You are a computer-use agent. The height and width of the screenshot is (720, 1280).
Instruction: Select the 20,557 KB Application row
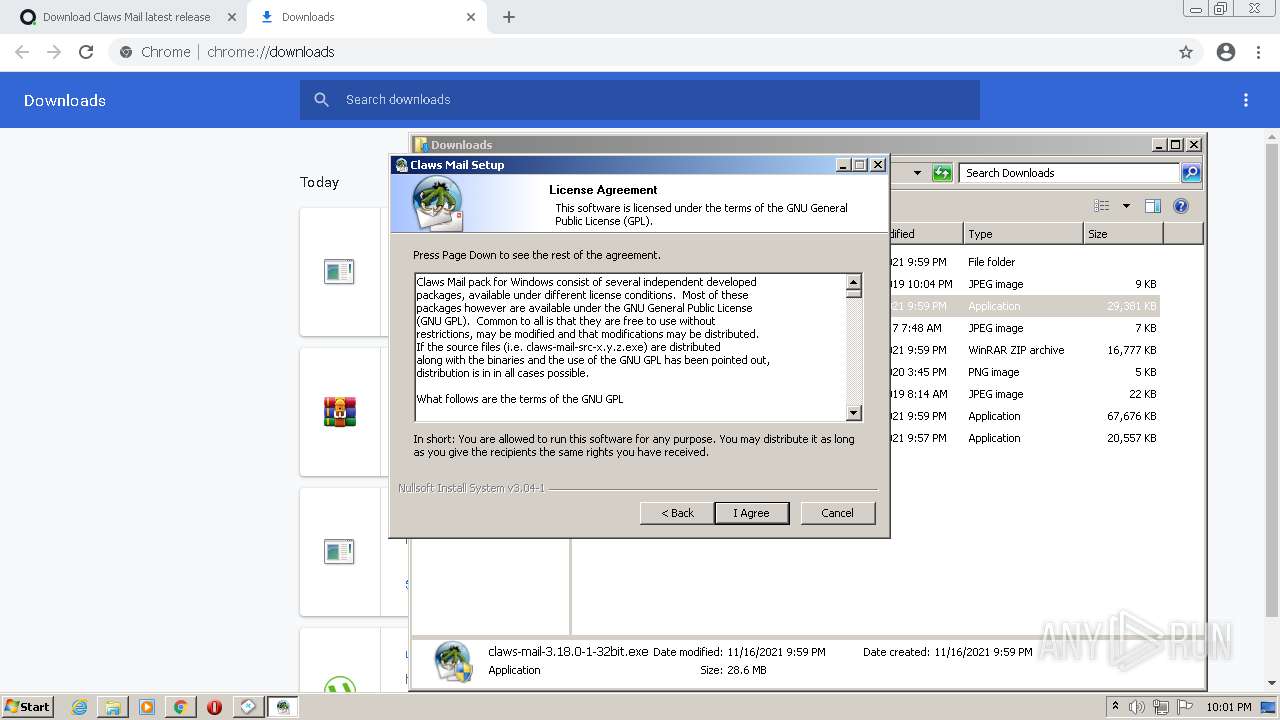coord(1024,438)
